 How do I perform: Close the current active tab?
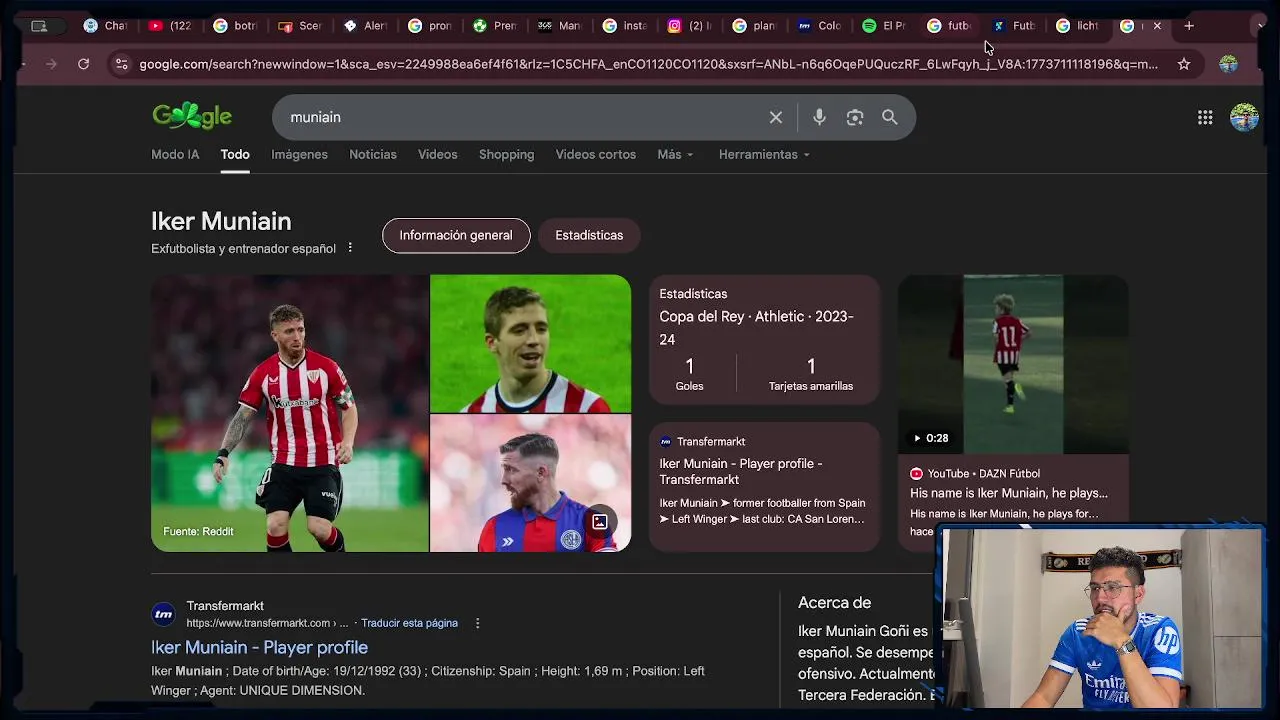[1157, 26]
